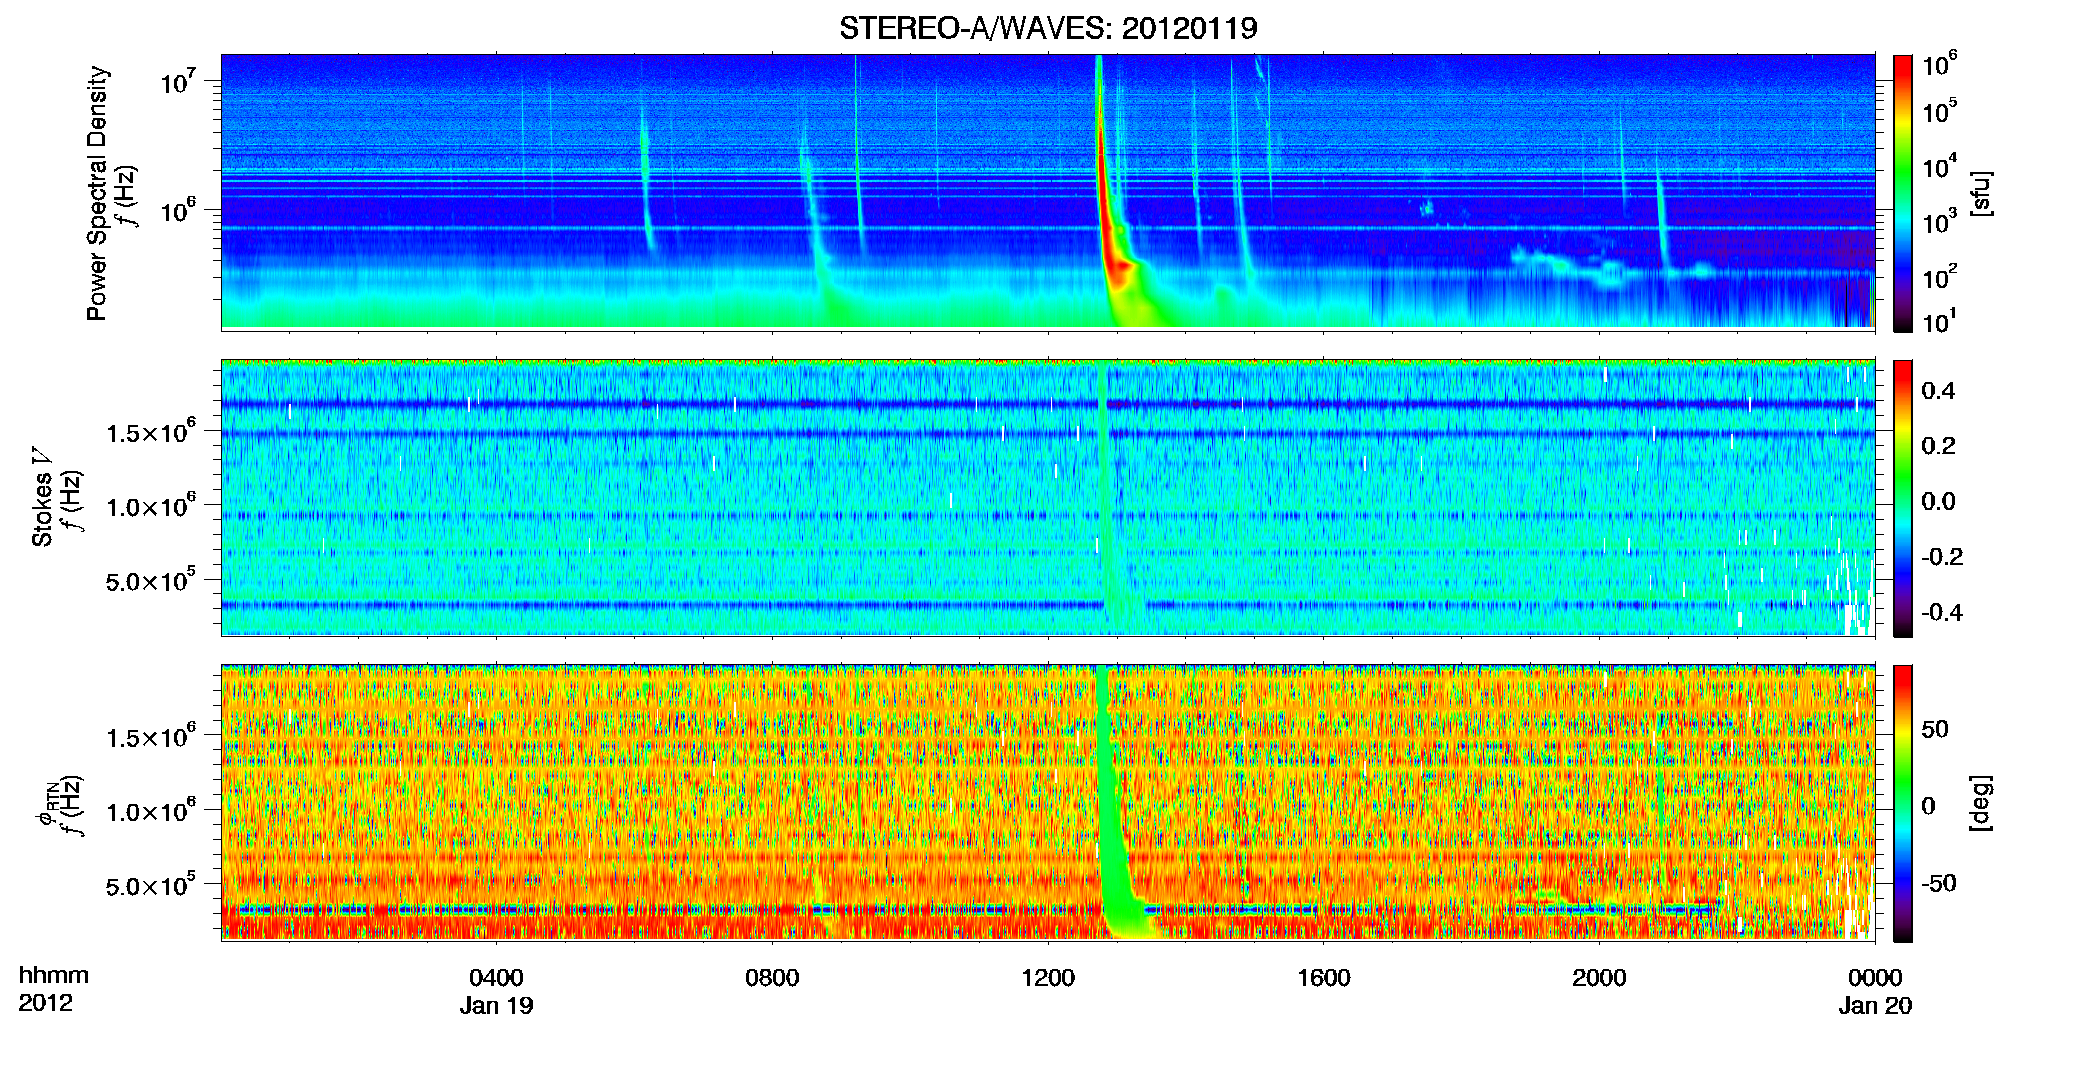Select the "Power Spectral Density" axis label
Screen dimensions: 2096x1080
pos(97,193)
